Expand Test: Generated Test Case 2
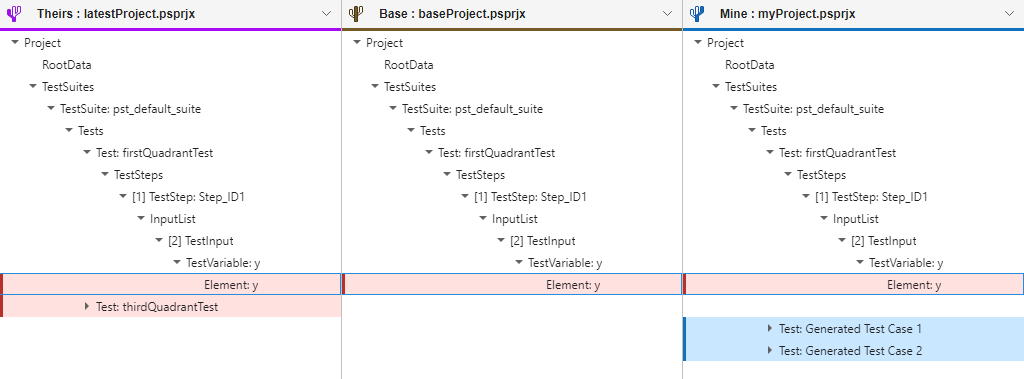This screenshot has width=1024, height=379. click(771, 351)
